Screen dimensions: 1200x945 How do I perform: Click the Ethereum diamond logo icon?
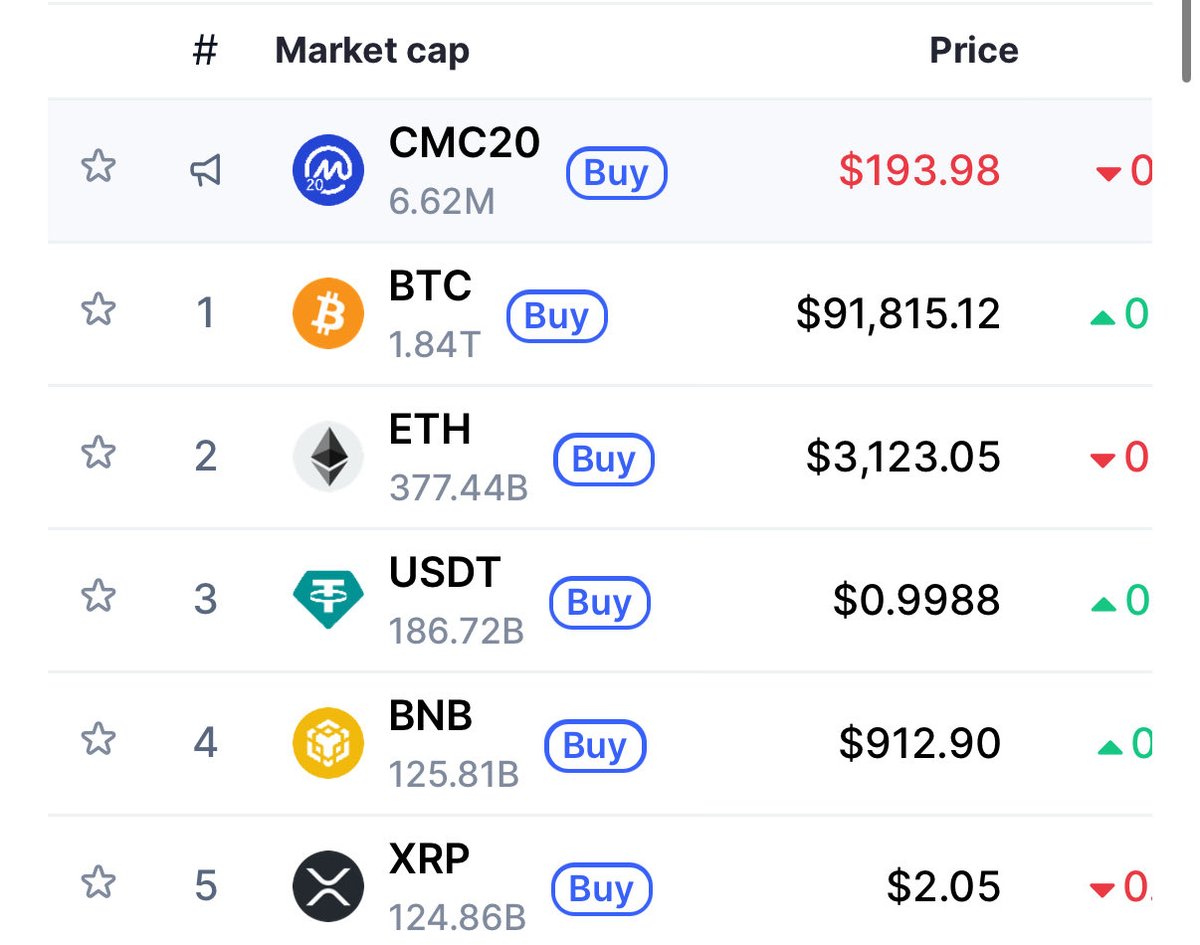tap(327, 457)
